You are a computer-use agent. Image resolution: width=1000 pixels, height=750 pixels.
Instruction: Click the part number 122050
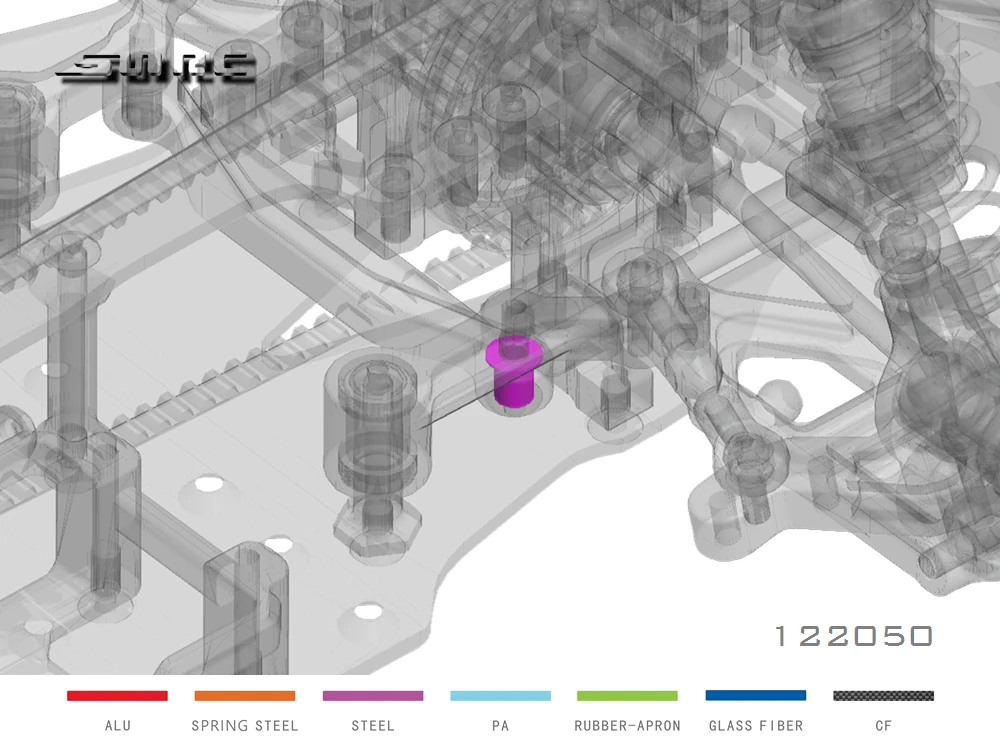[854, 636]
